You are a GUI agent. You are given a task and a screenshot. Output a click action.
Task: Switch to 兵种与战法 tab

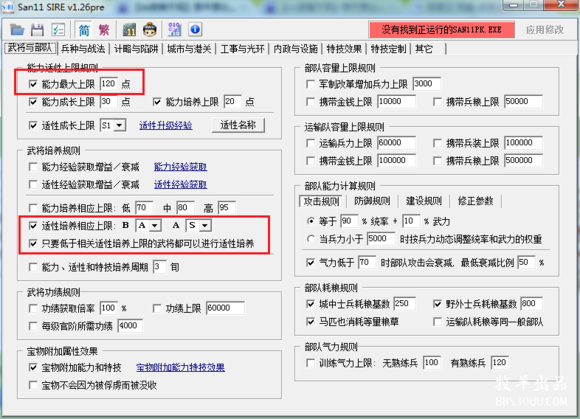(x=83, y=49)
